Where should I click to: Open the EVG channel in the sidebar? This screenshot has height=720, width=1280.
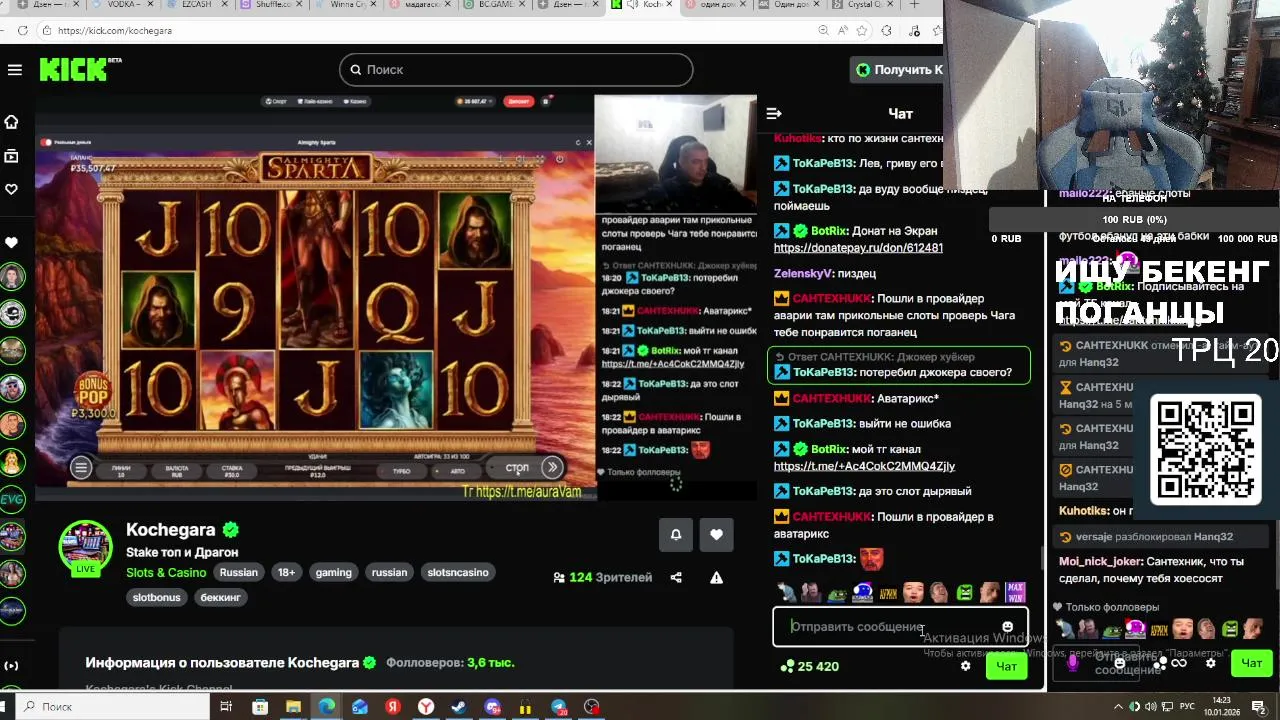tap(12, 499)
